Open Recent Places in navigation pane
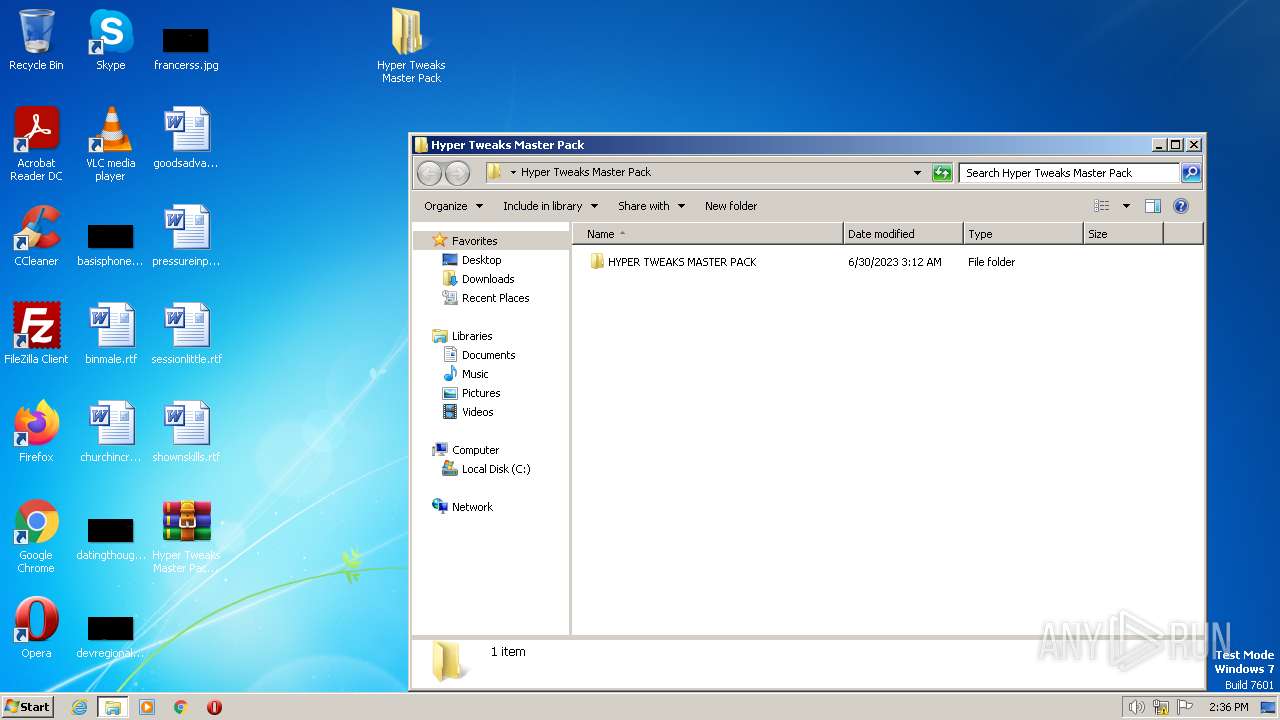Viewport: 1280px width, 720px height. point(495,298)
